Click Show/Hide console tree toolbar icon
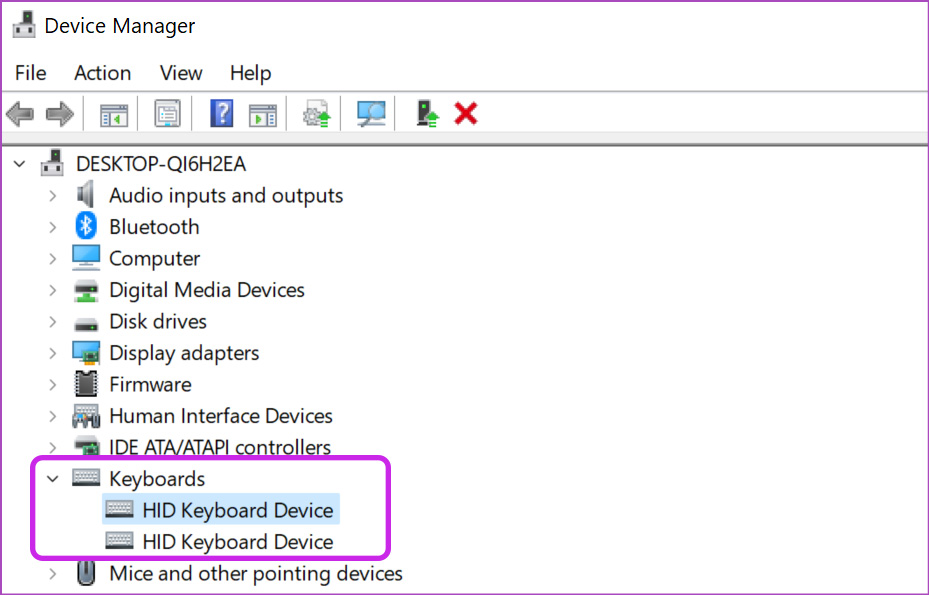Screen dimensions: 929x595 pyautogui.click(x=114, y=114)
